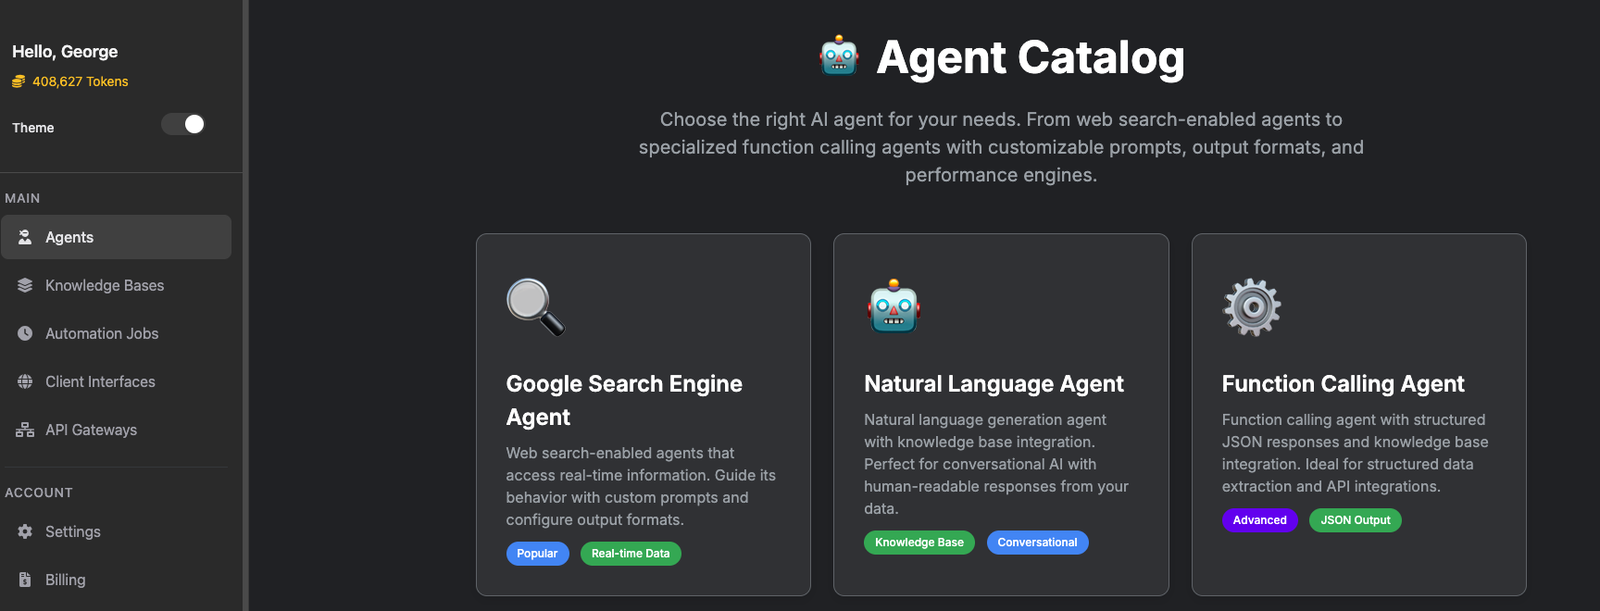The height and width of the screenshot is (611, 1600).
Task: Click the token coins icon
Action: click(18, 82)
